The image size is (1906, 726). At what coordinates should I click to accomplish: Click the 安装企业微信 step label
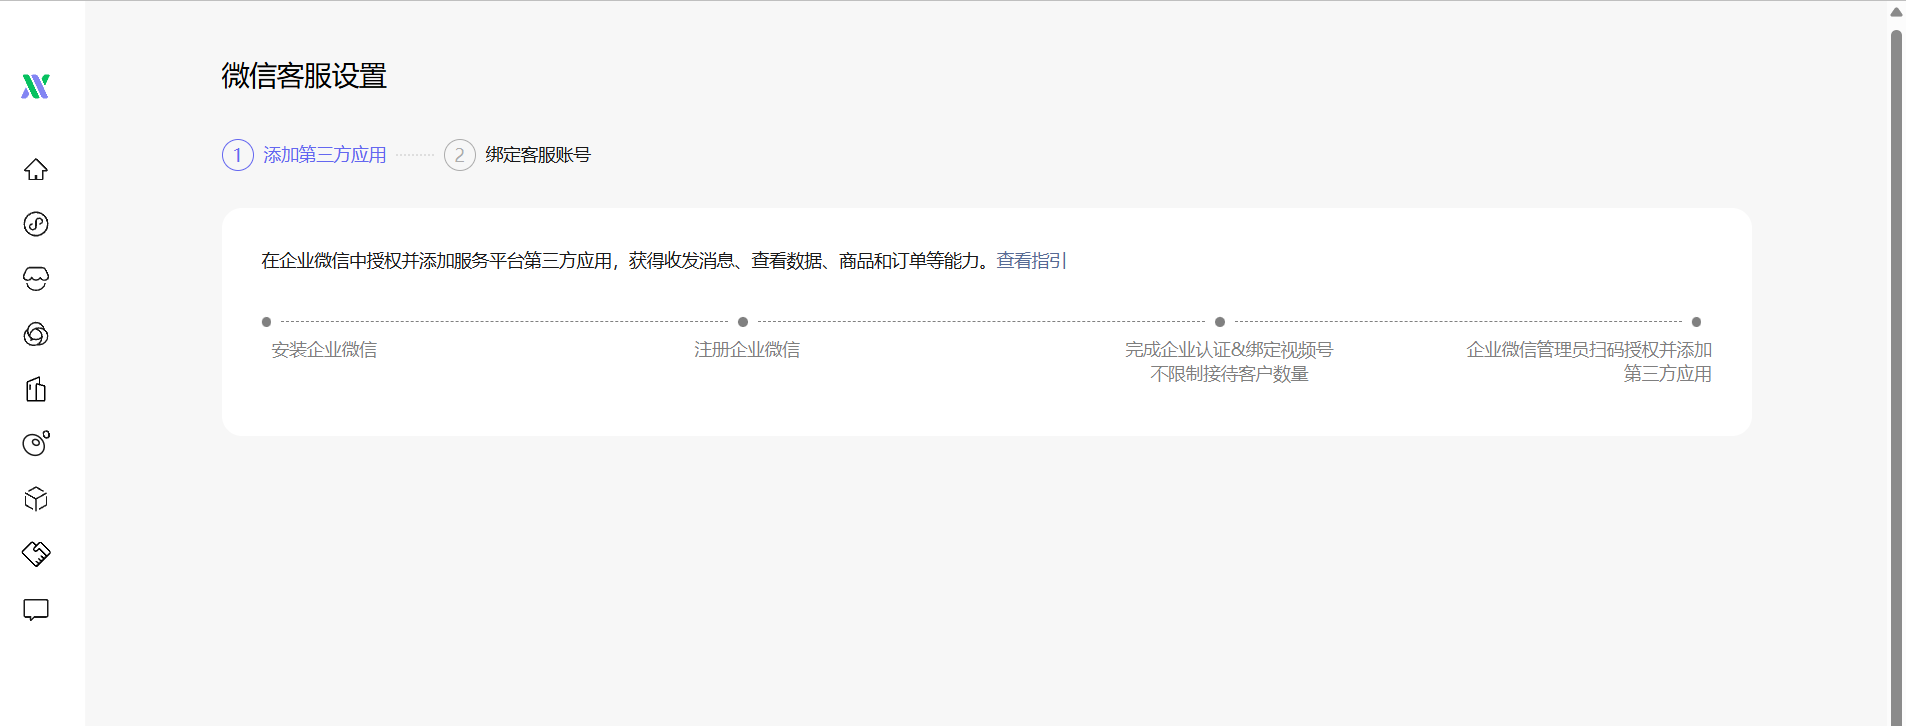[x=324, y=350]
